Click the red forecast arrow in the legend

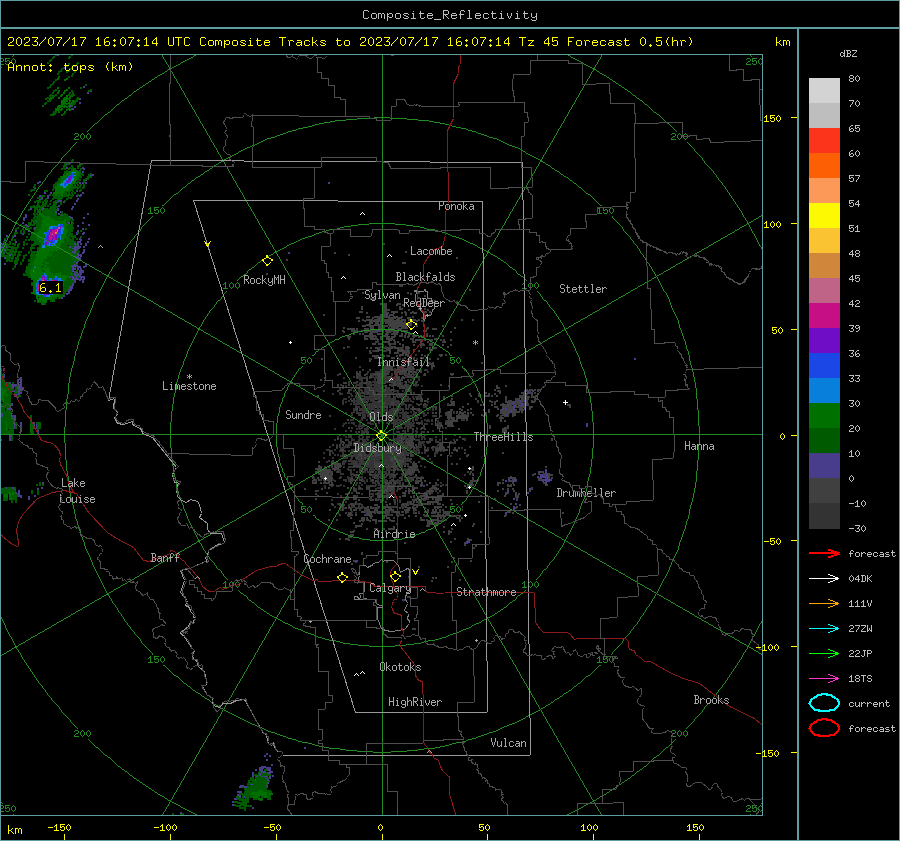[824, 553]
